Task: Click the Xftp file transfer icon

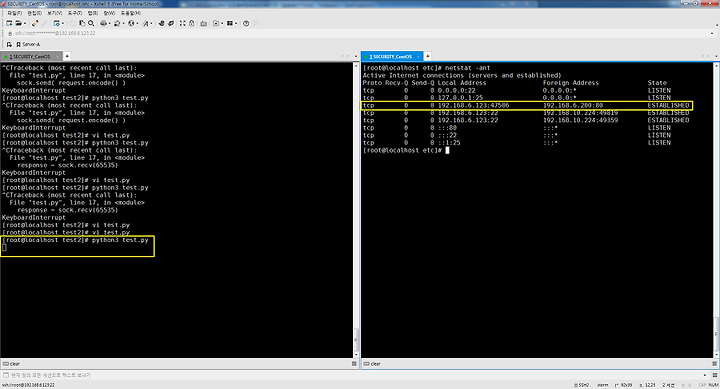Action: pos(161,23)
